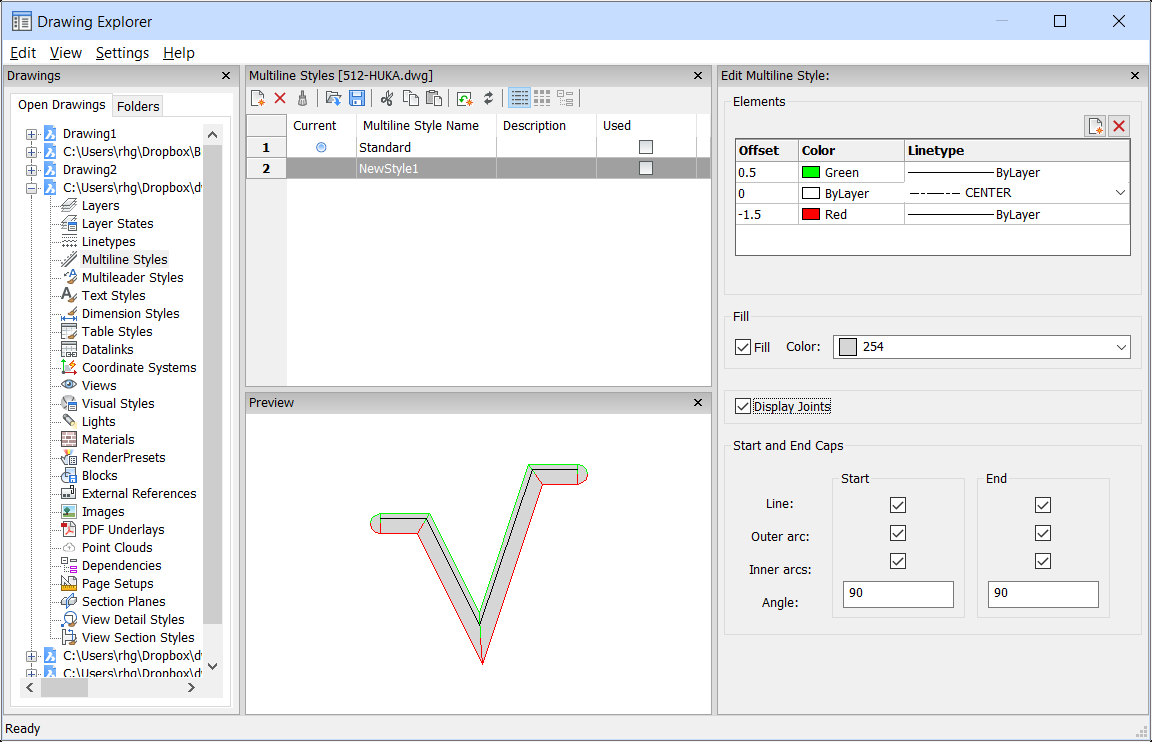
Task: Click the red Delete icon in styles toolbar
Action: (x=280, y=98)
